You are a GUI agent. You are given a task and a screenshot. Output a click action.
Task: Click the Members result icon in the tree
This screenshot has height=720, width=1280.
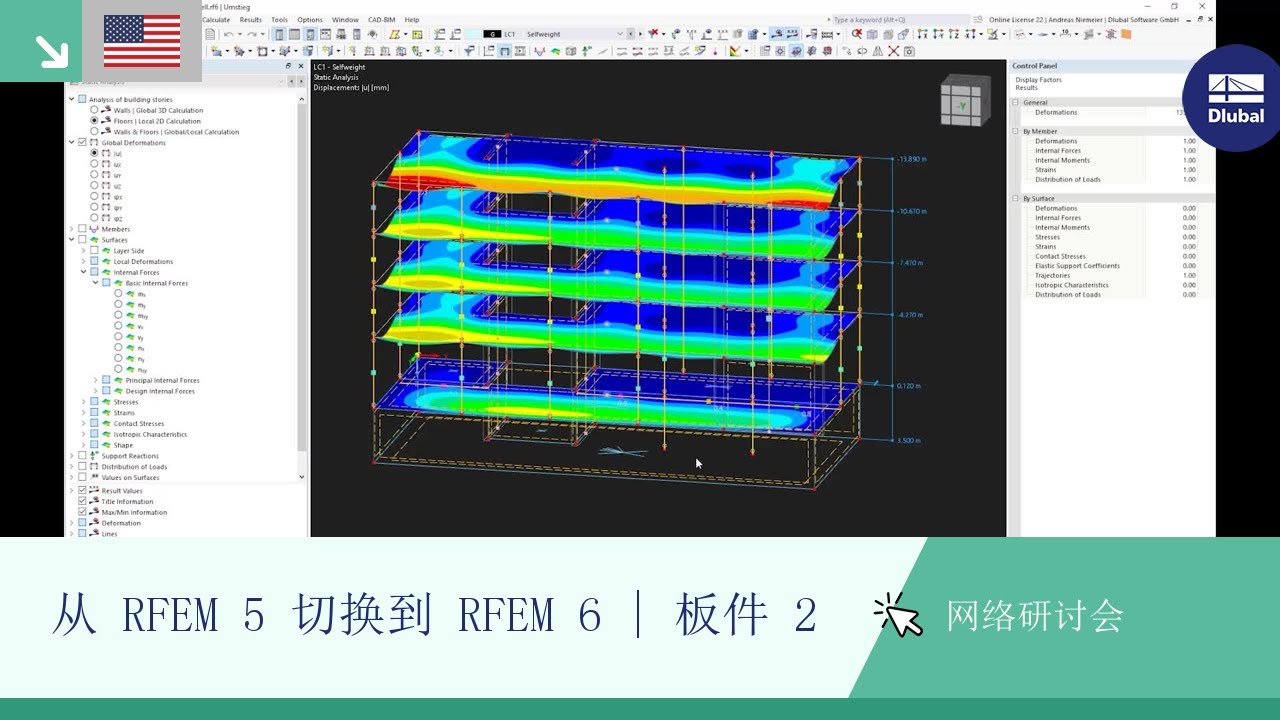coord(94,229)
